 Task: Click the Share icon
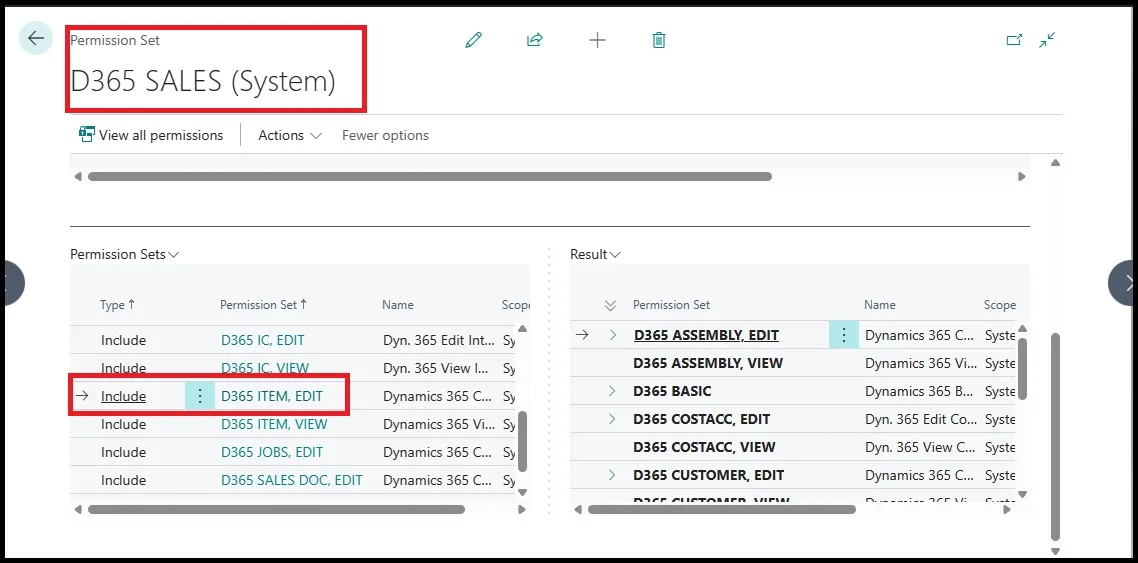click(535, 40)
